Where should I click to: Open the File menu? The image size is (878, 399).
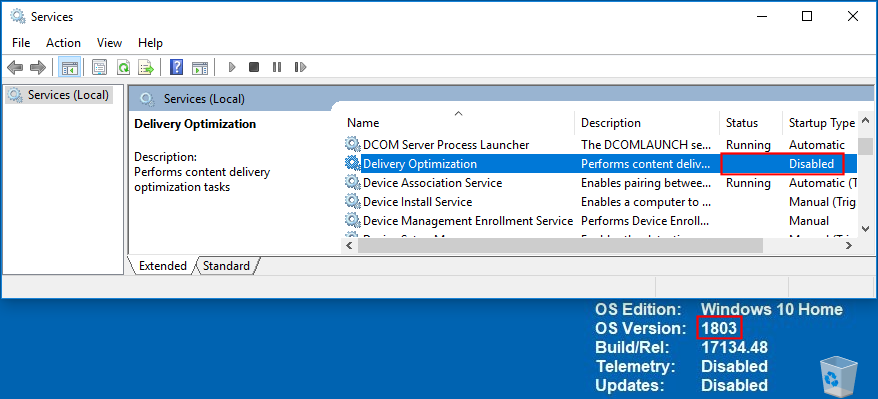(x=21, y=43)
